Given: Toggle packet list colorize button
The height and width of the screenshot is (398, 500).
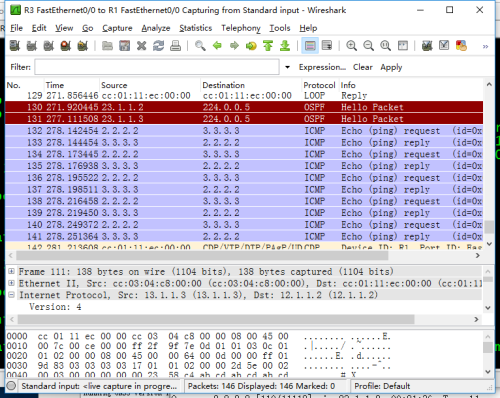Looking at the screenshot, I should tap(310, 46).
